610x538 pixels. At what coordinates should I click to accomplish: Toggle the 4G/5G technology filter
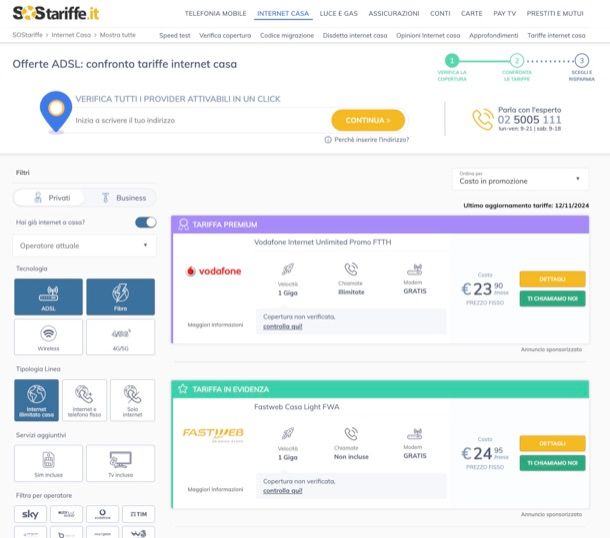[x=121, y=337]
